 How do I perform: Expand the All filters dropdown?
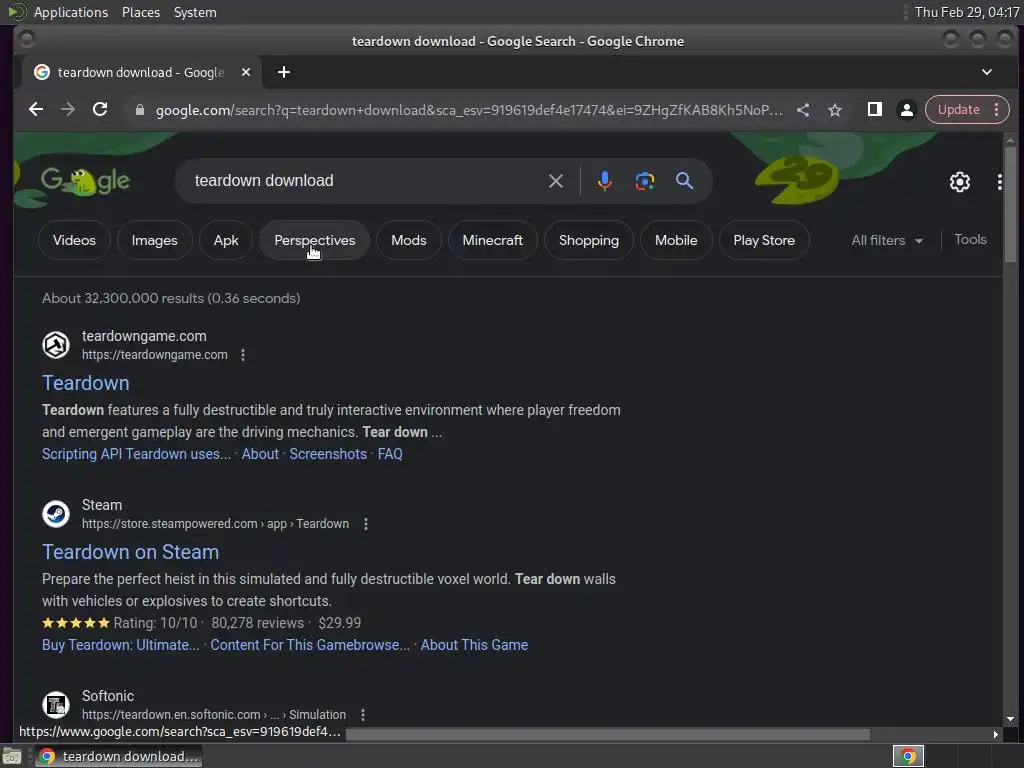[x=887, y=240]
